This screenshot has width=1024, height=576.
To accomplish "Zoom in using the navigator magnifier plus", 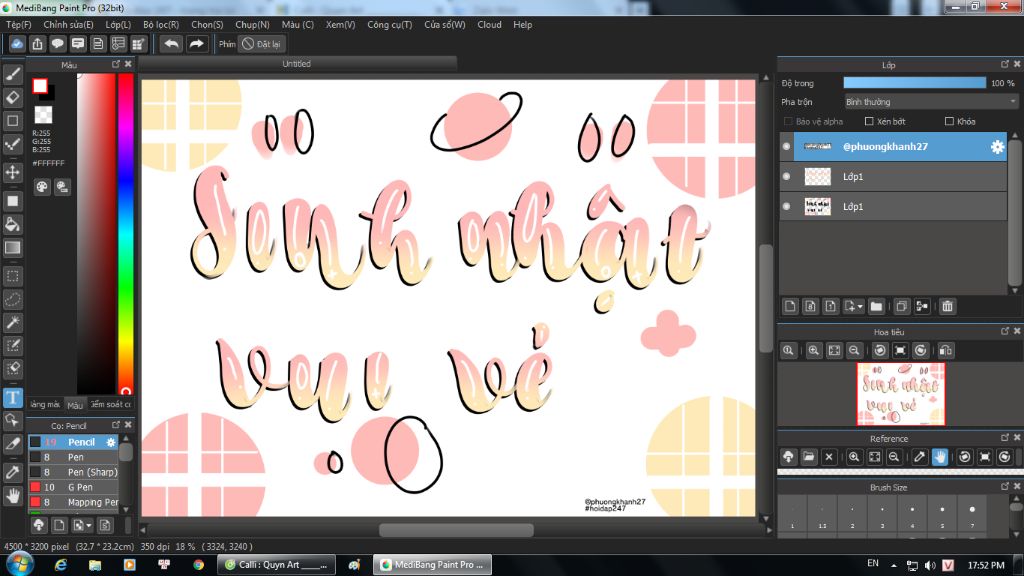I will (814, 351).
